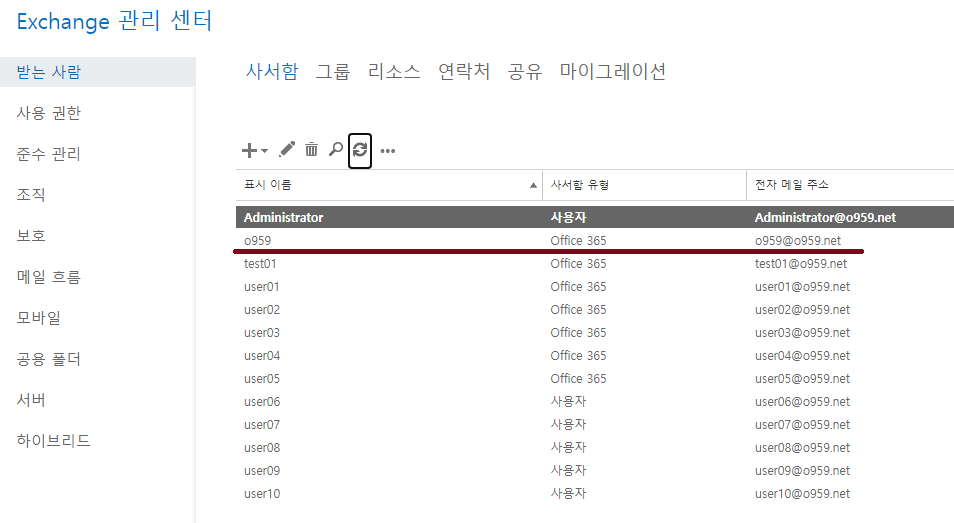Select the user09 mailbox row
Image resolution: width=954 pixels, height=523 pixels.
[595, 471]
